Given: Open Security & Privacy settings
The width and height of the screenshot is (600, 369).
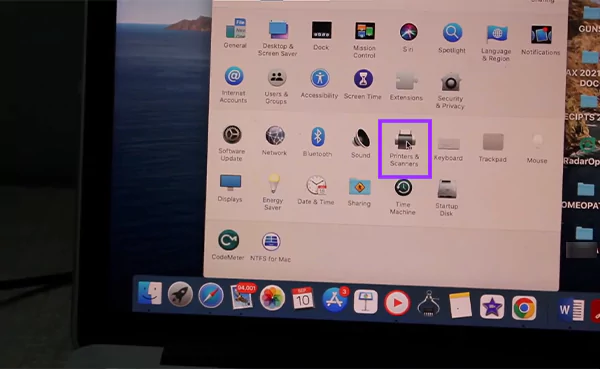Looking at the screenshot, I should pos(450,91).
